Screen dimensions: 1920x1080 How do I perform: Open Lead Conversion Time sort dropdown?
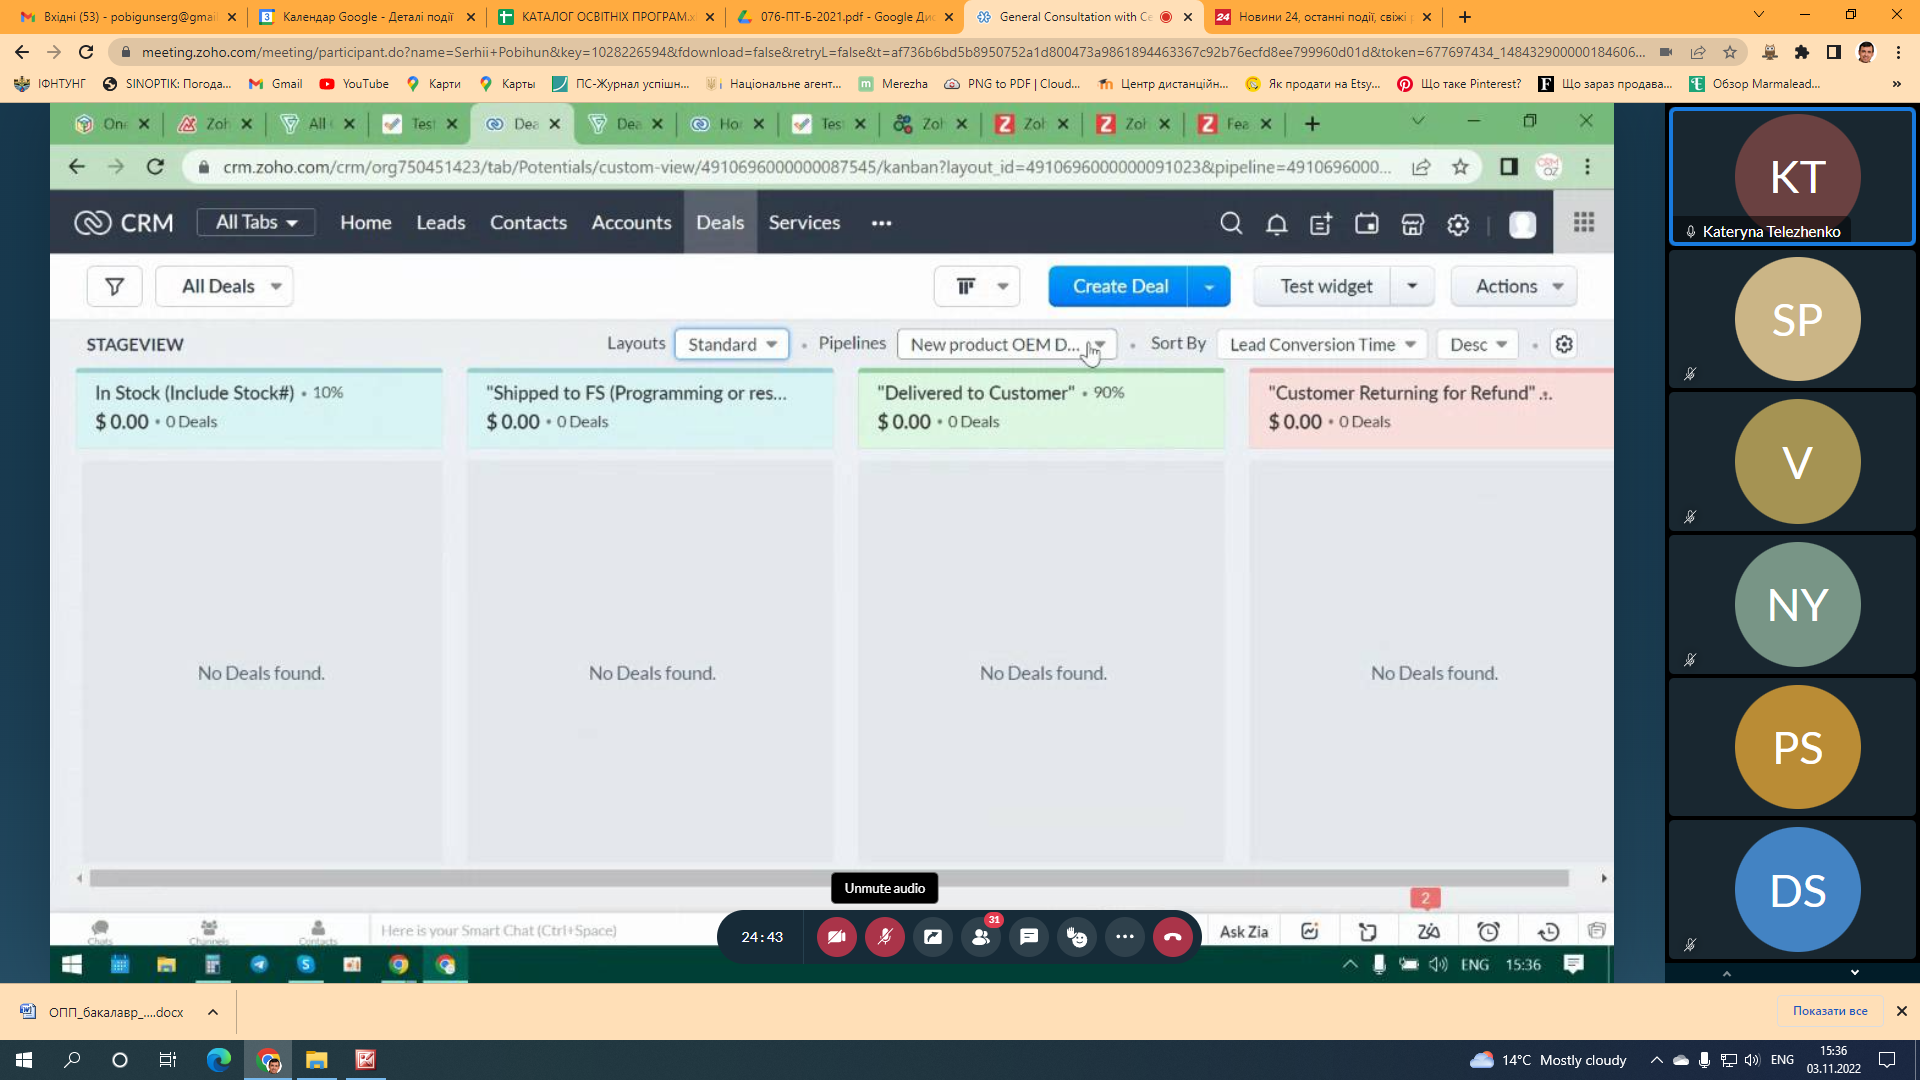(x=1322, y=345)
